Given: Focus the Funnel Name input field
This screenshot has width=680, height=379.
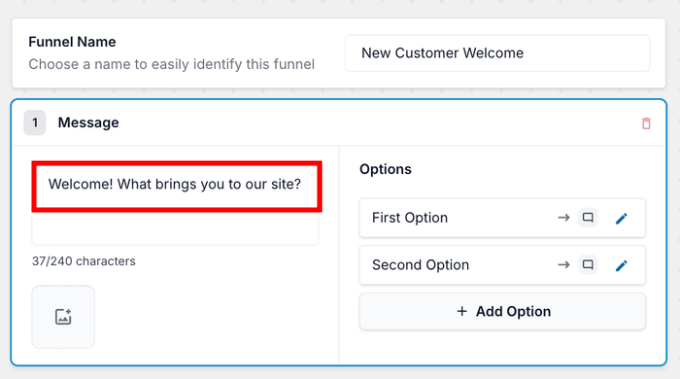Looking at the screenshot, I should point(497,53).
